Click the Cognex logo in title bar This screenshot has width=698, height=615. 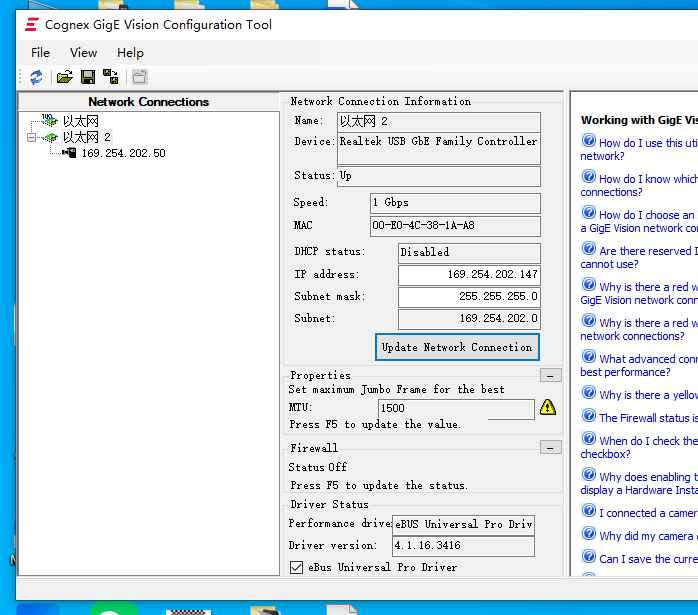[x=32, y=24]
